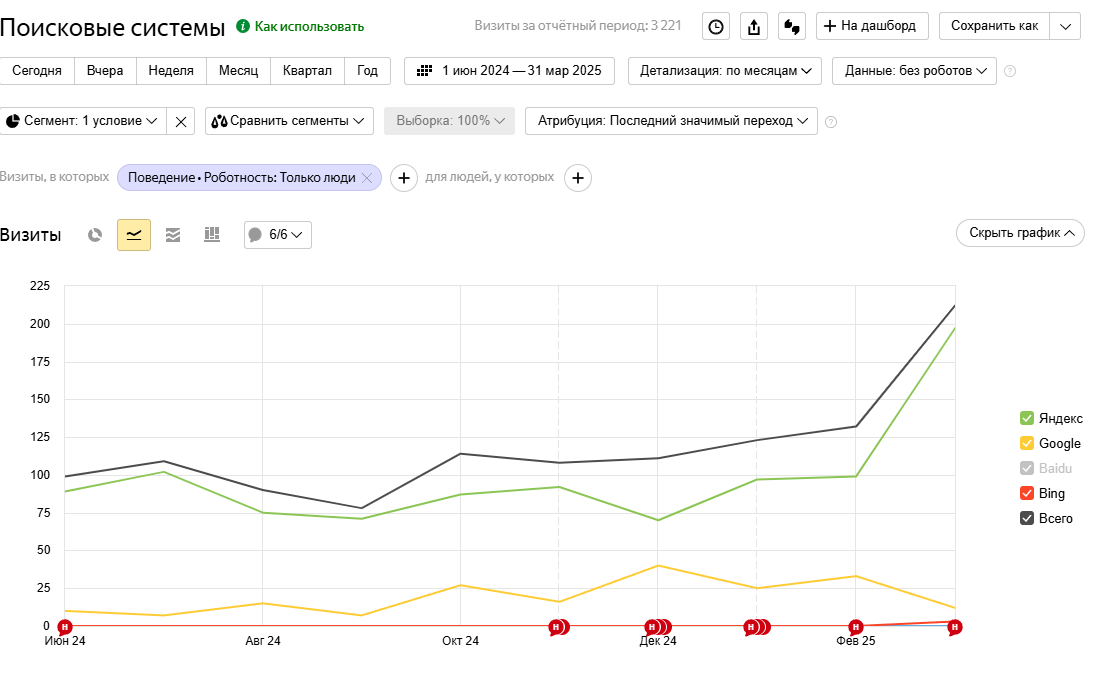Image resolution: width=1099 pixels, height=681 pixels.
Task: Select the line chart view icon
Action: point(134,235)
